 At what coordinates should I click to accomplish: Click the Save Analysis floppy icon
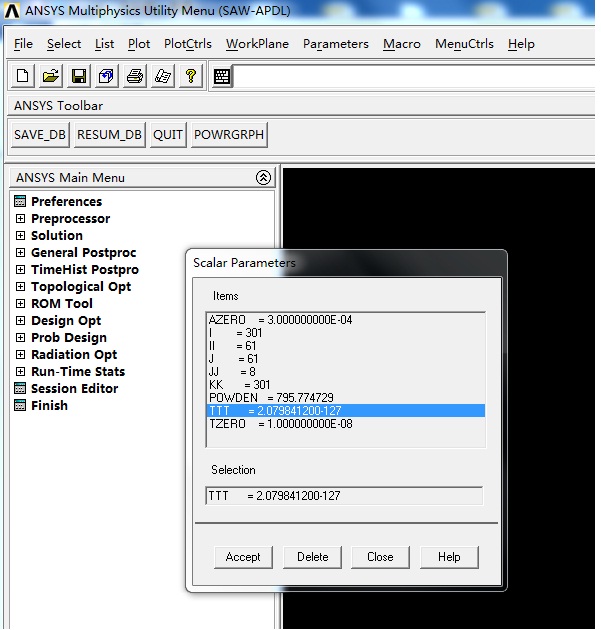(78, 76)
